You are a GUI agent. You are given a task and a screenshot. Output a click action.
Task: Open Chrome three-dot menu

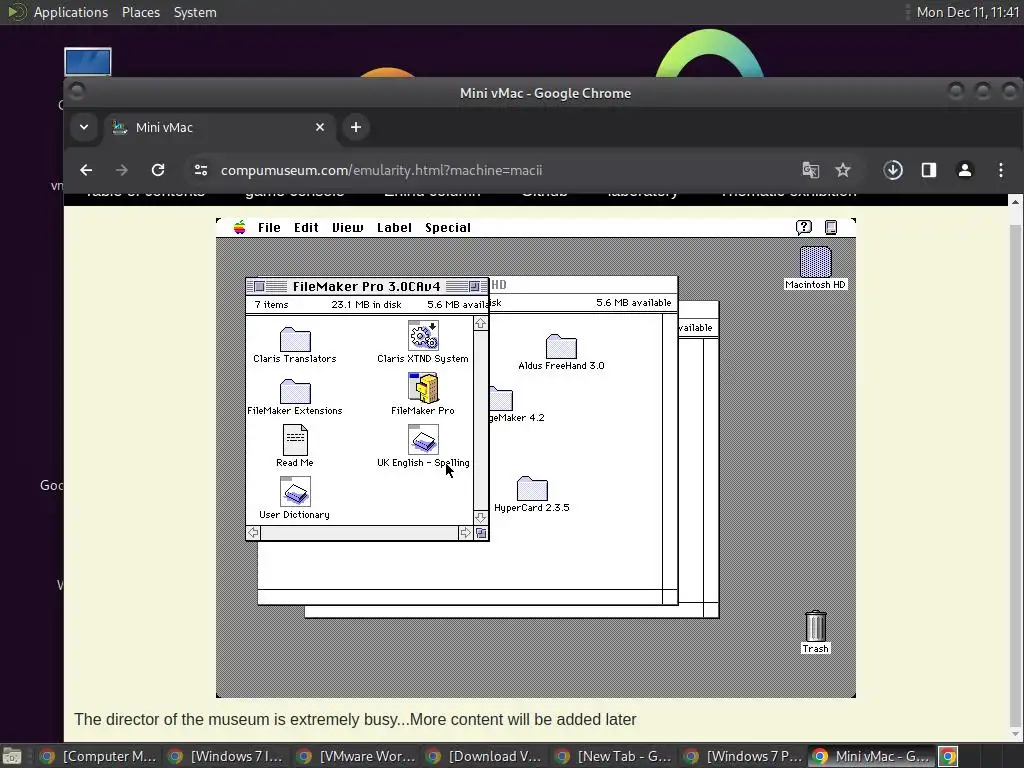tap(1000, 170)
